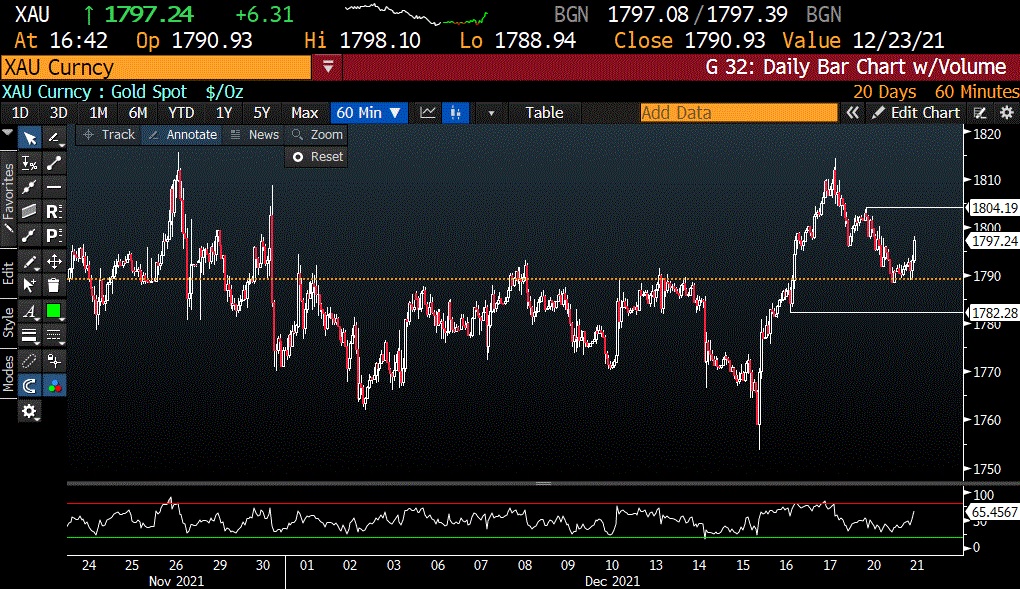The image size is (1020, 589).
Task: Select the arrow pointer tool
Action: (30, 138)
